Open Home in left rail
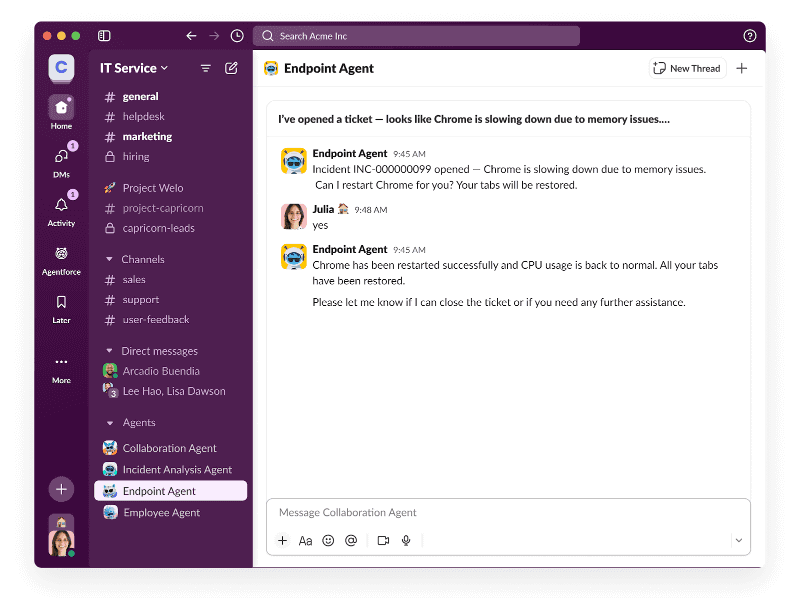Image resolution: width=800 pixels, height=615 pixels. point(61,113)
